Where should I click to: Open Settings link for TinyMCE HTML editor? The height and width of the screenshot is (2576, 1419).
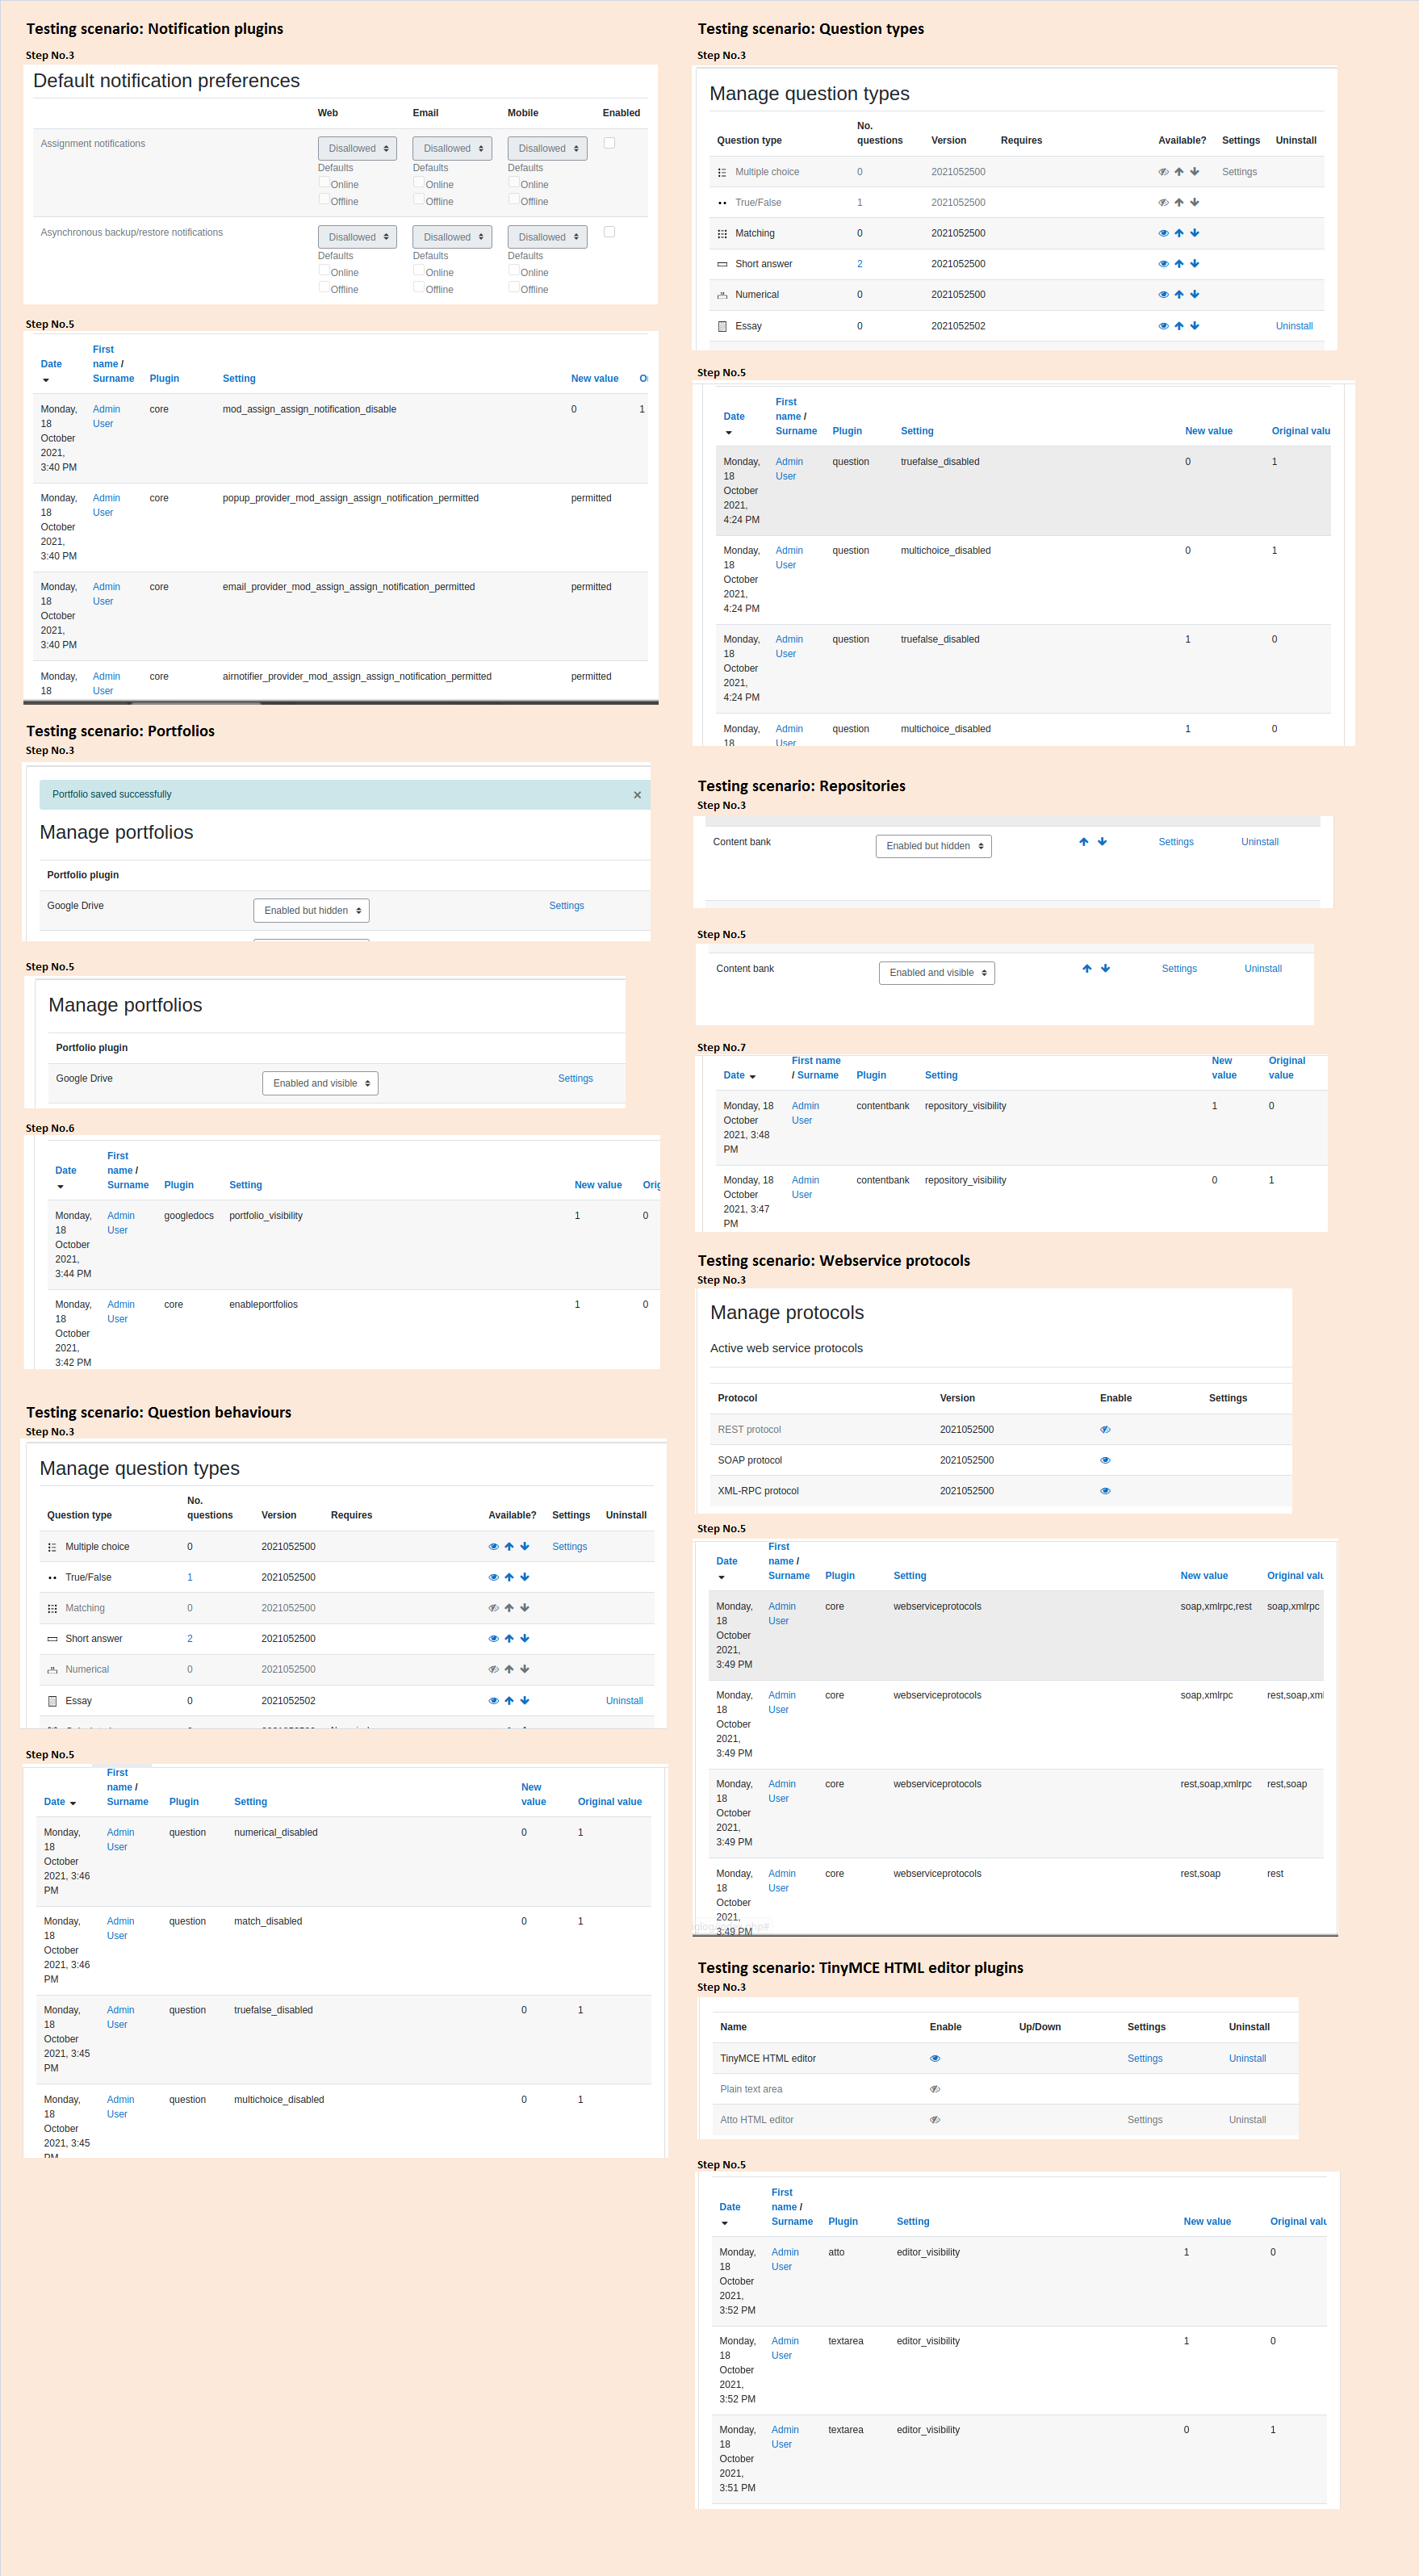[x=1144, y=2059]
